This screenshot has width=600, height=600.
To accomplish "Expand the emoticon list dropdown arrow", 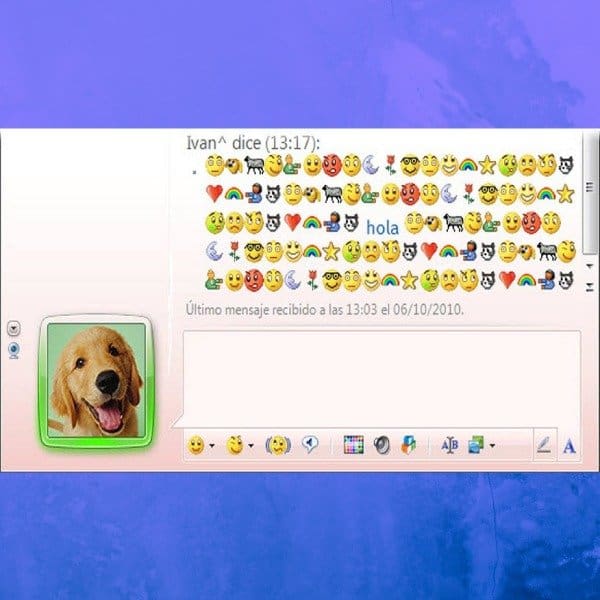I will (x=212, y=446).
